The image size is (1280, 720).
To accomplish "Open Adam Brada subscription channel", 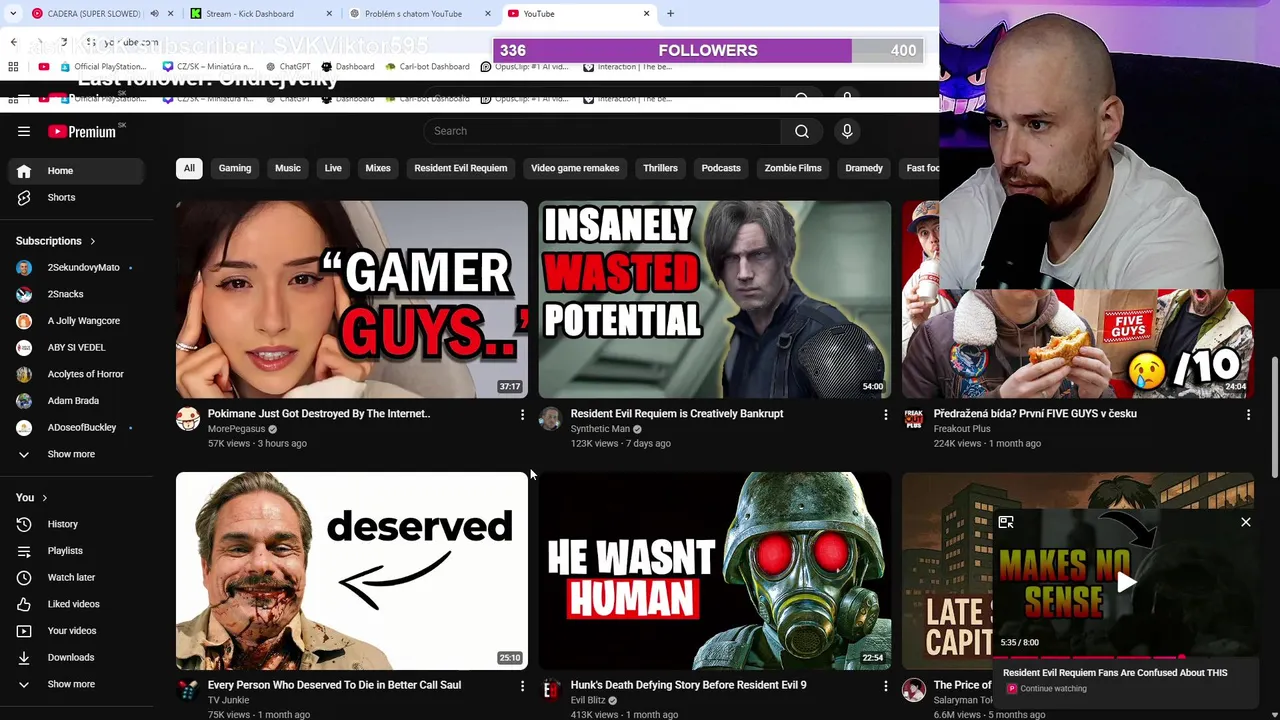I will (76, 401).
